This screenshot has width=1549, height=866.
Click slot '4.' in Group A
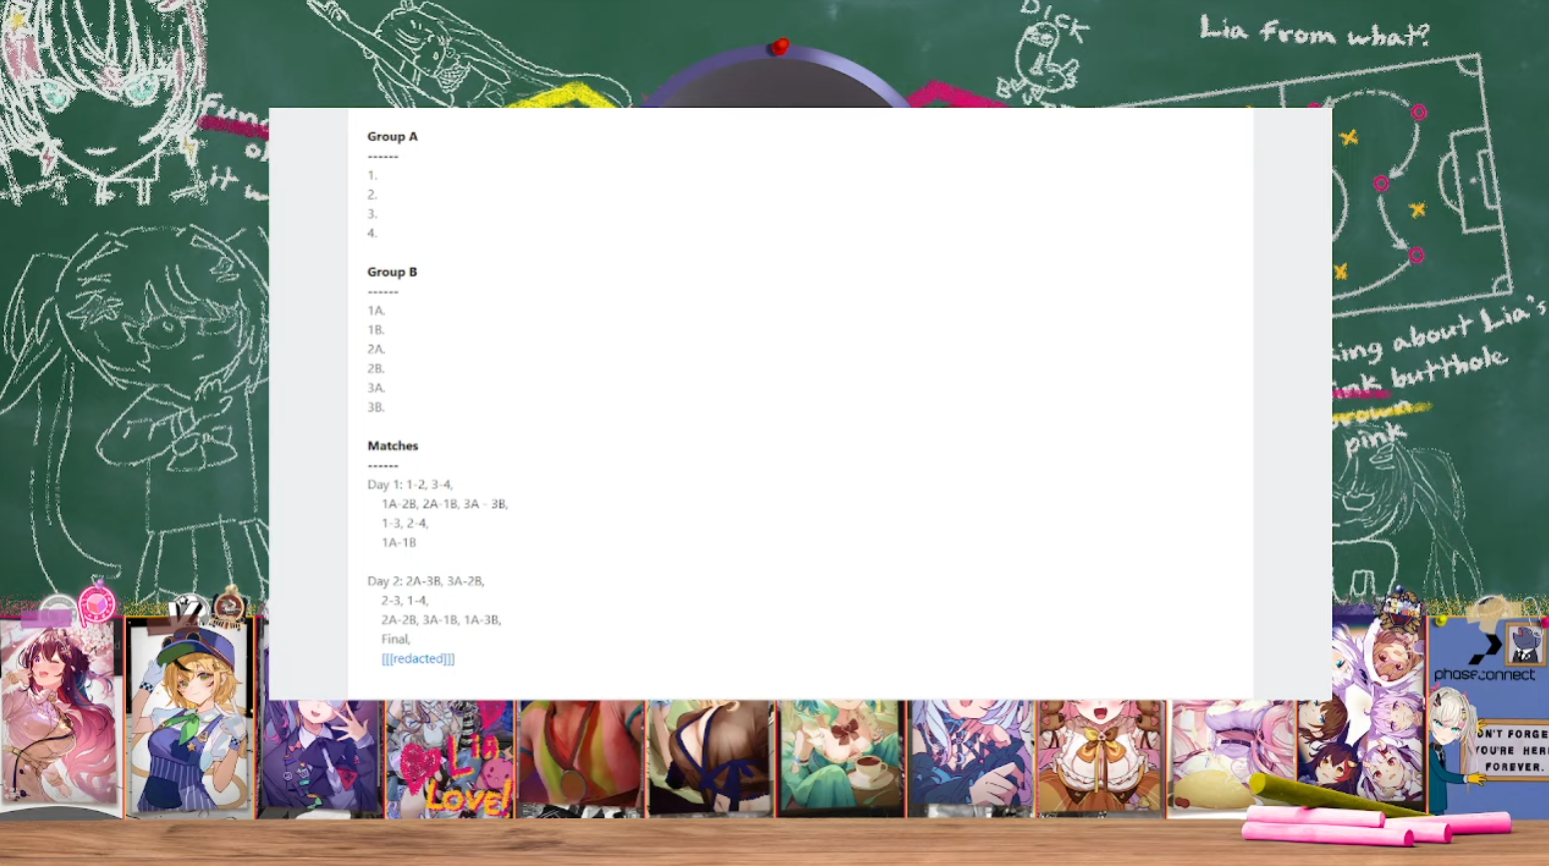coord(372,233)
